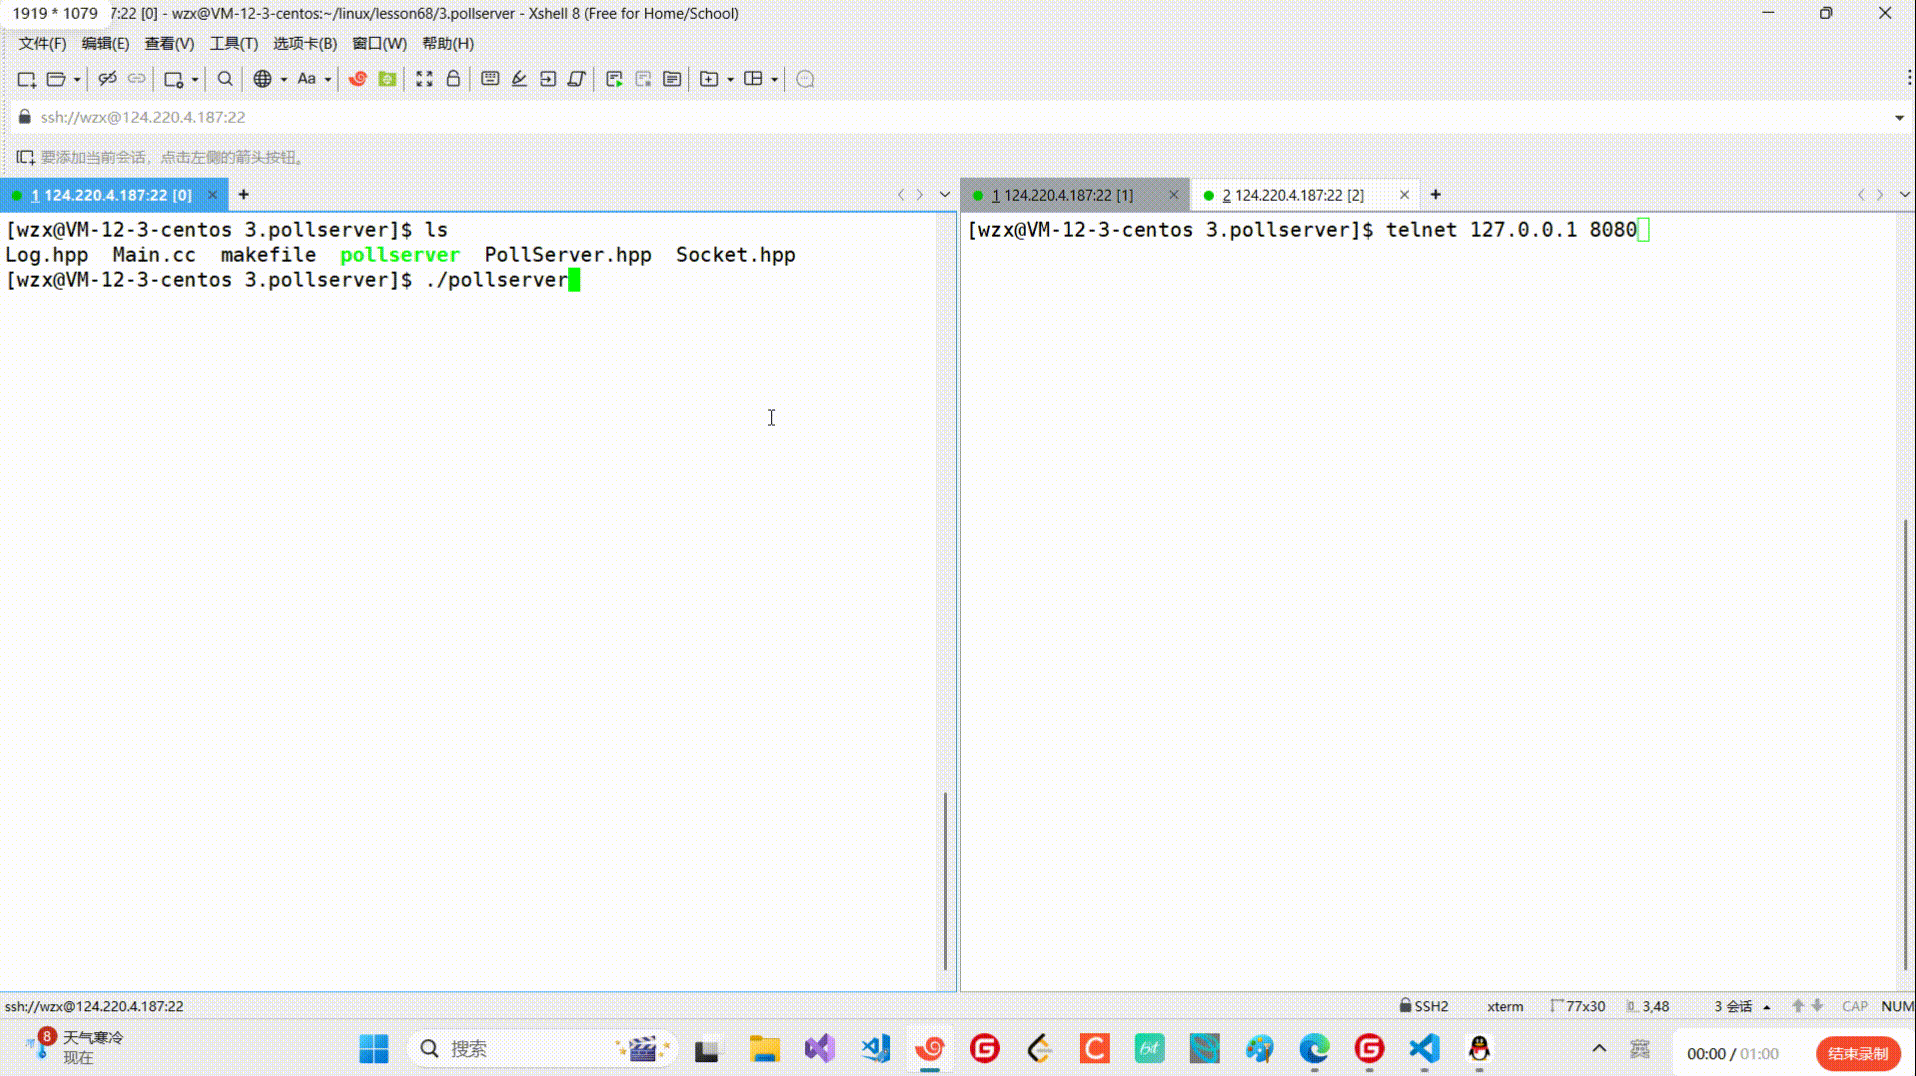
Task: Open the 查看(V) menu
Action: (169, 43)
